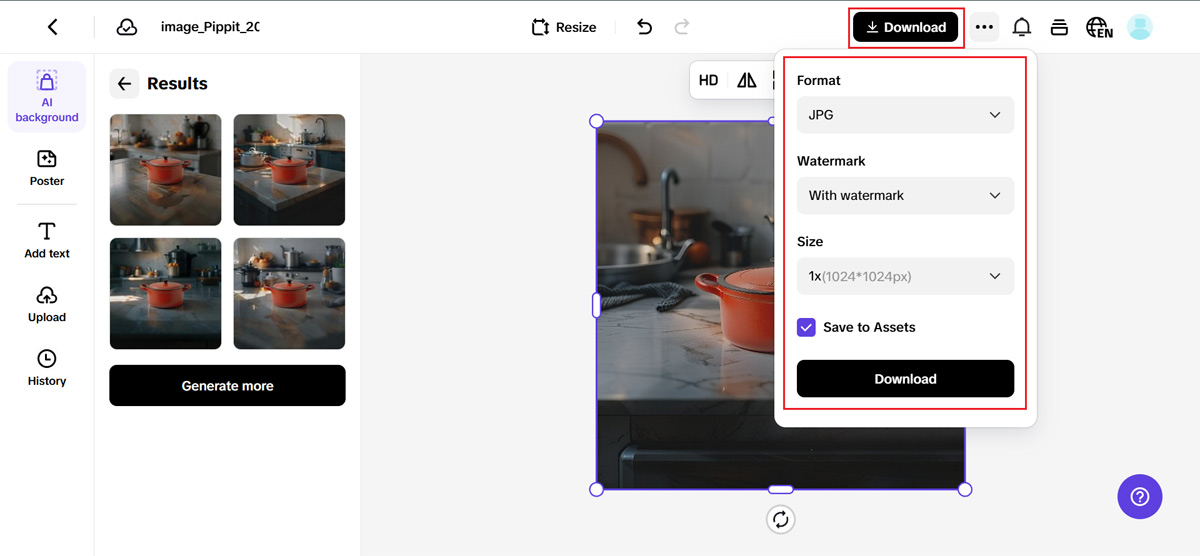This screenshot has width=1200, height=556.
Task: Click the bottom edge handle of image
Action: coord(780,489)
